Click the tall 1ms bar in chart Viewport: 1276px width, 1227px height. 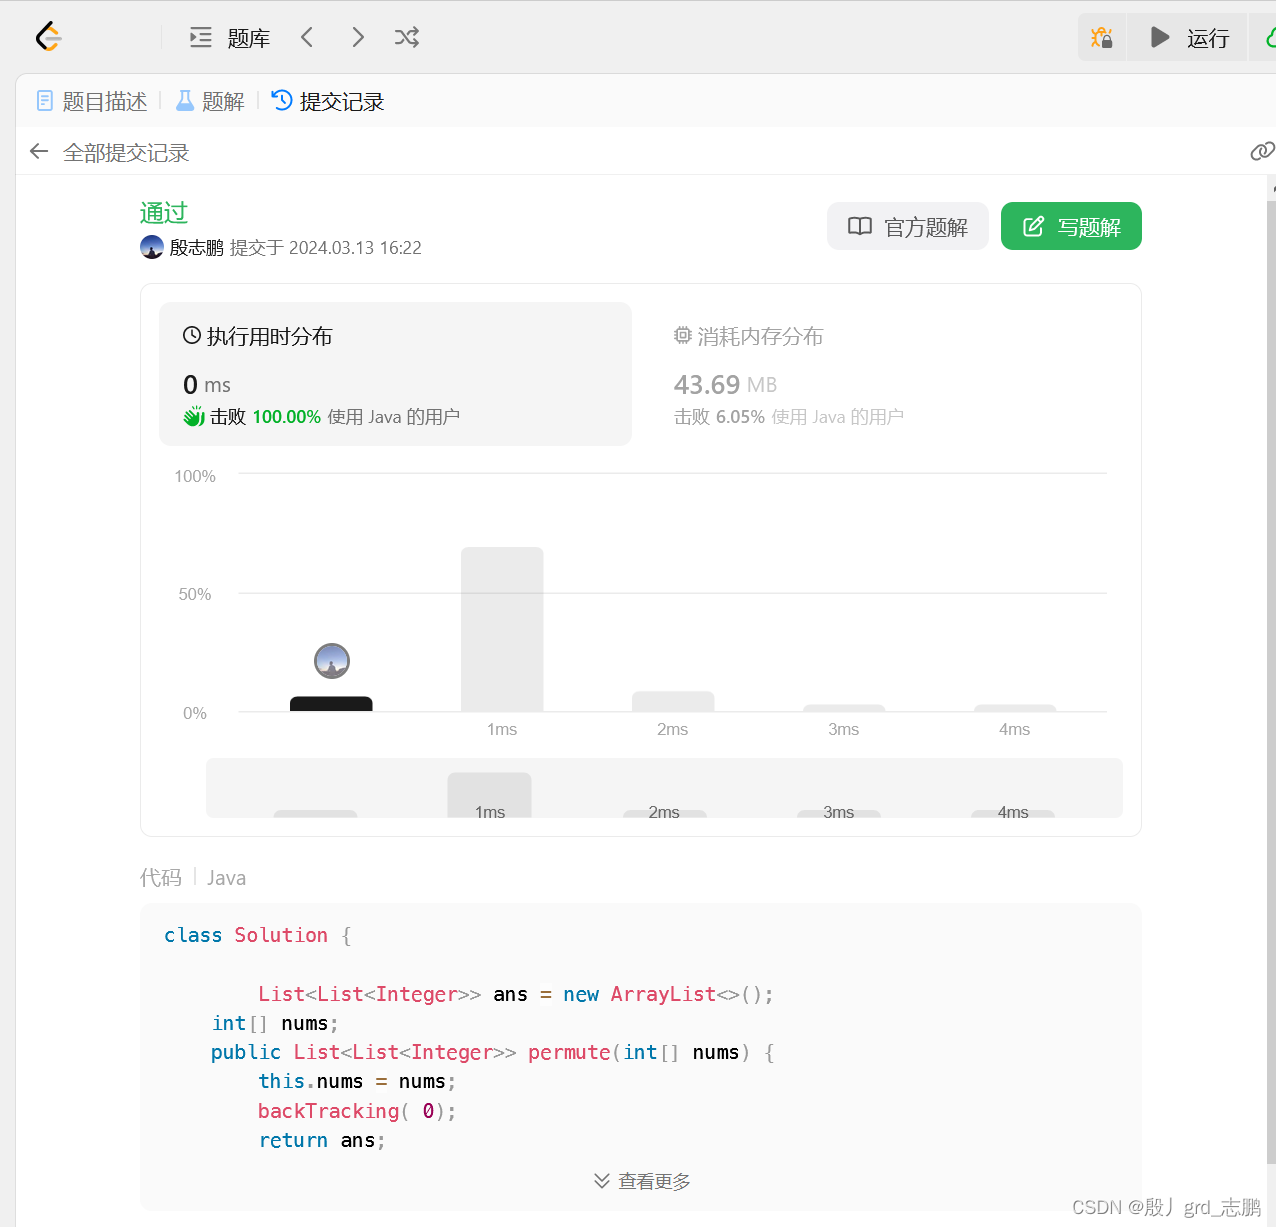[502, 629]
